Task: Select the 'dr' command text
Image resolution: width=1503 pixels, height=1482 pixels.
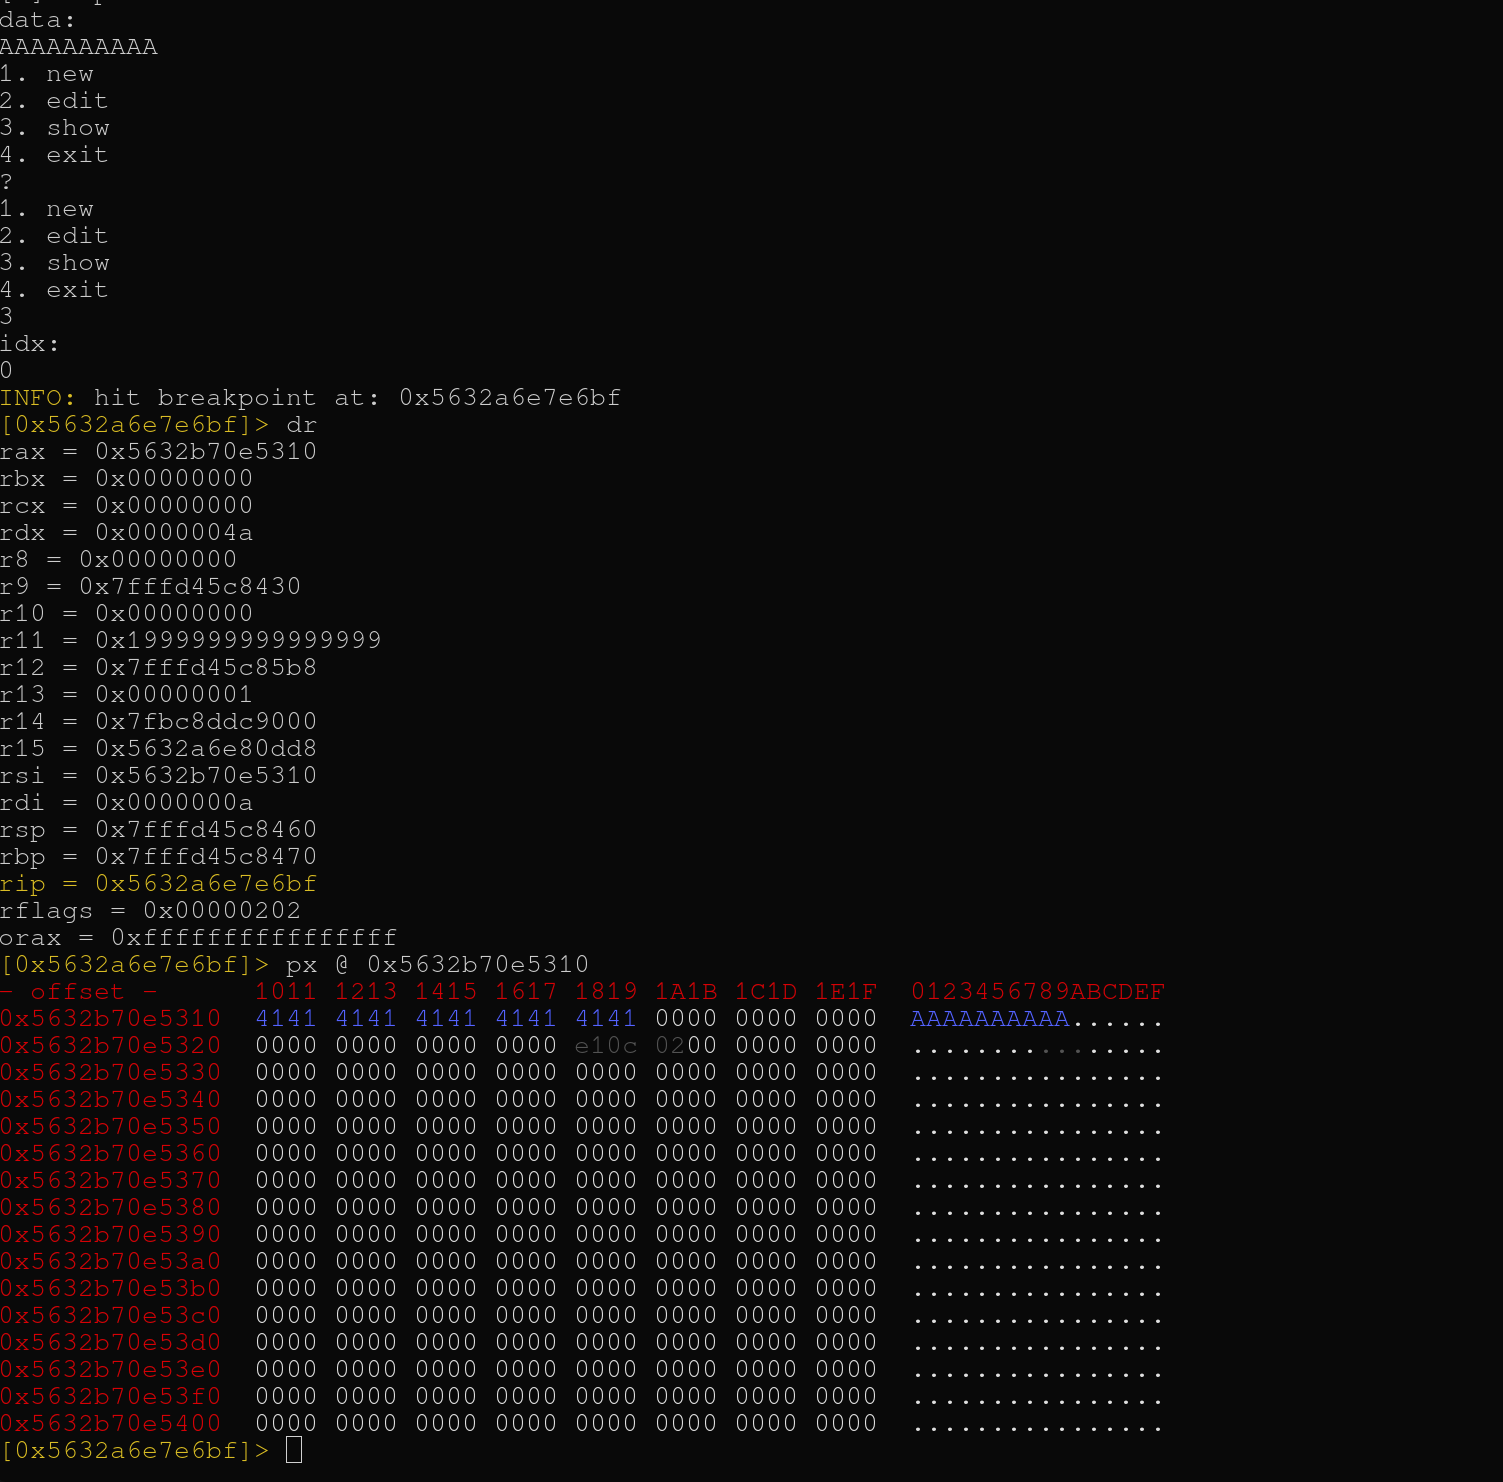Action: point(302,425)
